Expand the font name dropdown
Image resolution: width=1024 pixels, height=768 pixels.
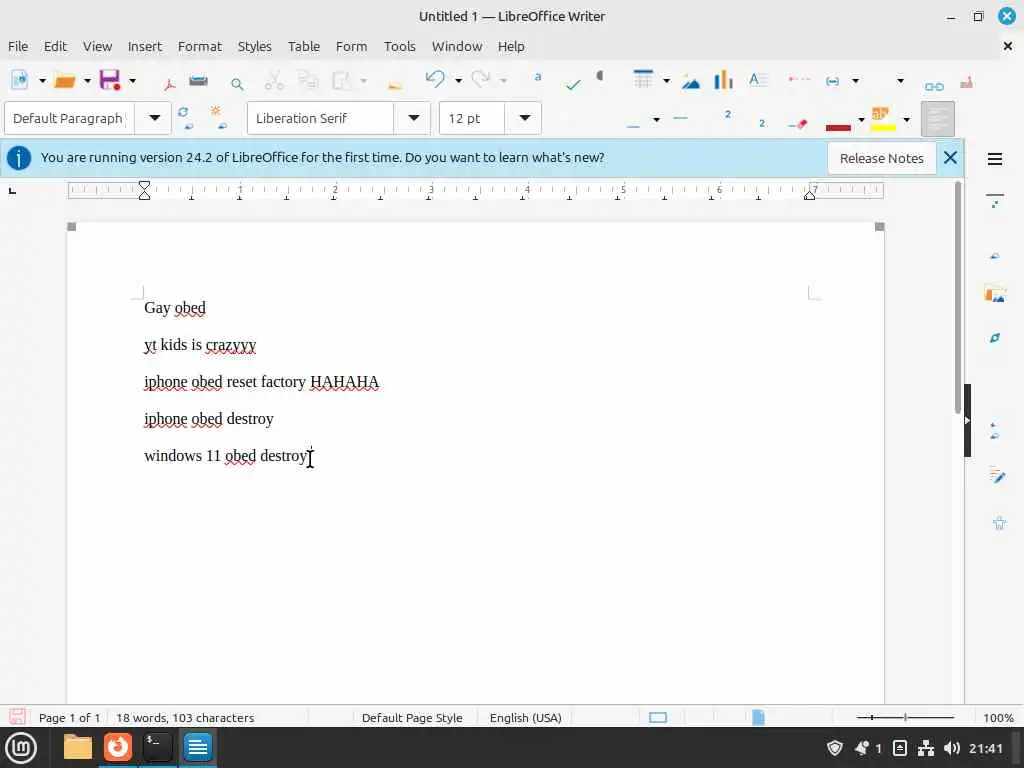413,118
